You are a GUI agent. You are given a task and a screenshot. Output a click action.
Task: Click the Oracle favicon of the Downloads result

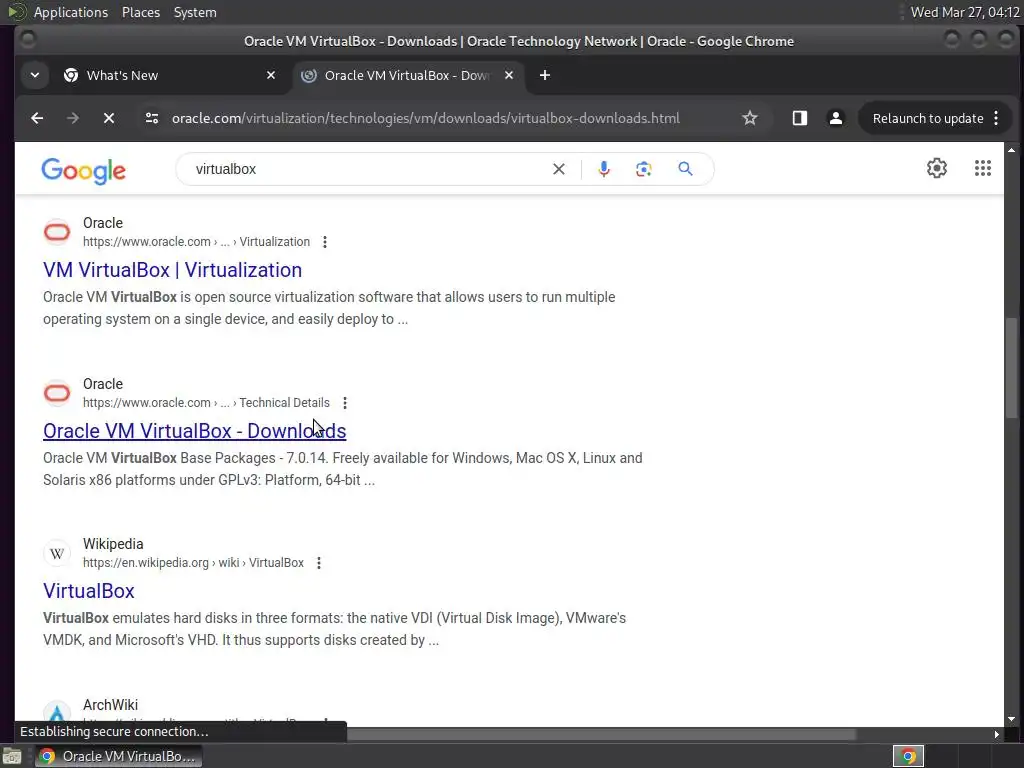pyautogui.click(x=57, y=392)
